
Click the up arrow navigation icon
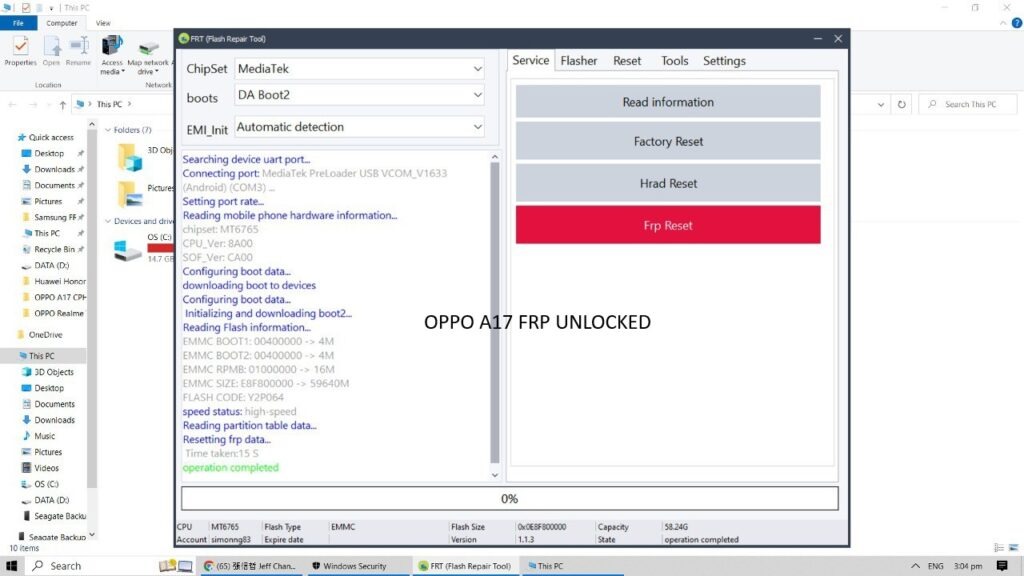tap(63, 104)
